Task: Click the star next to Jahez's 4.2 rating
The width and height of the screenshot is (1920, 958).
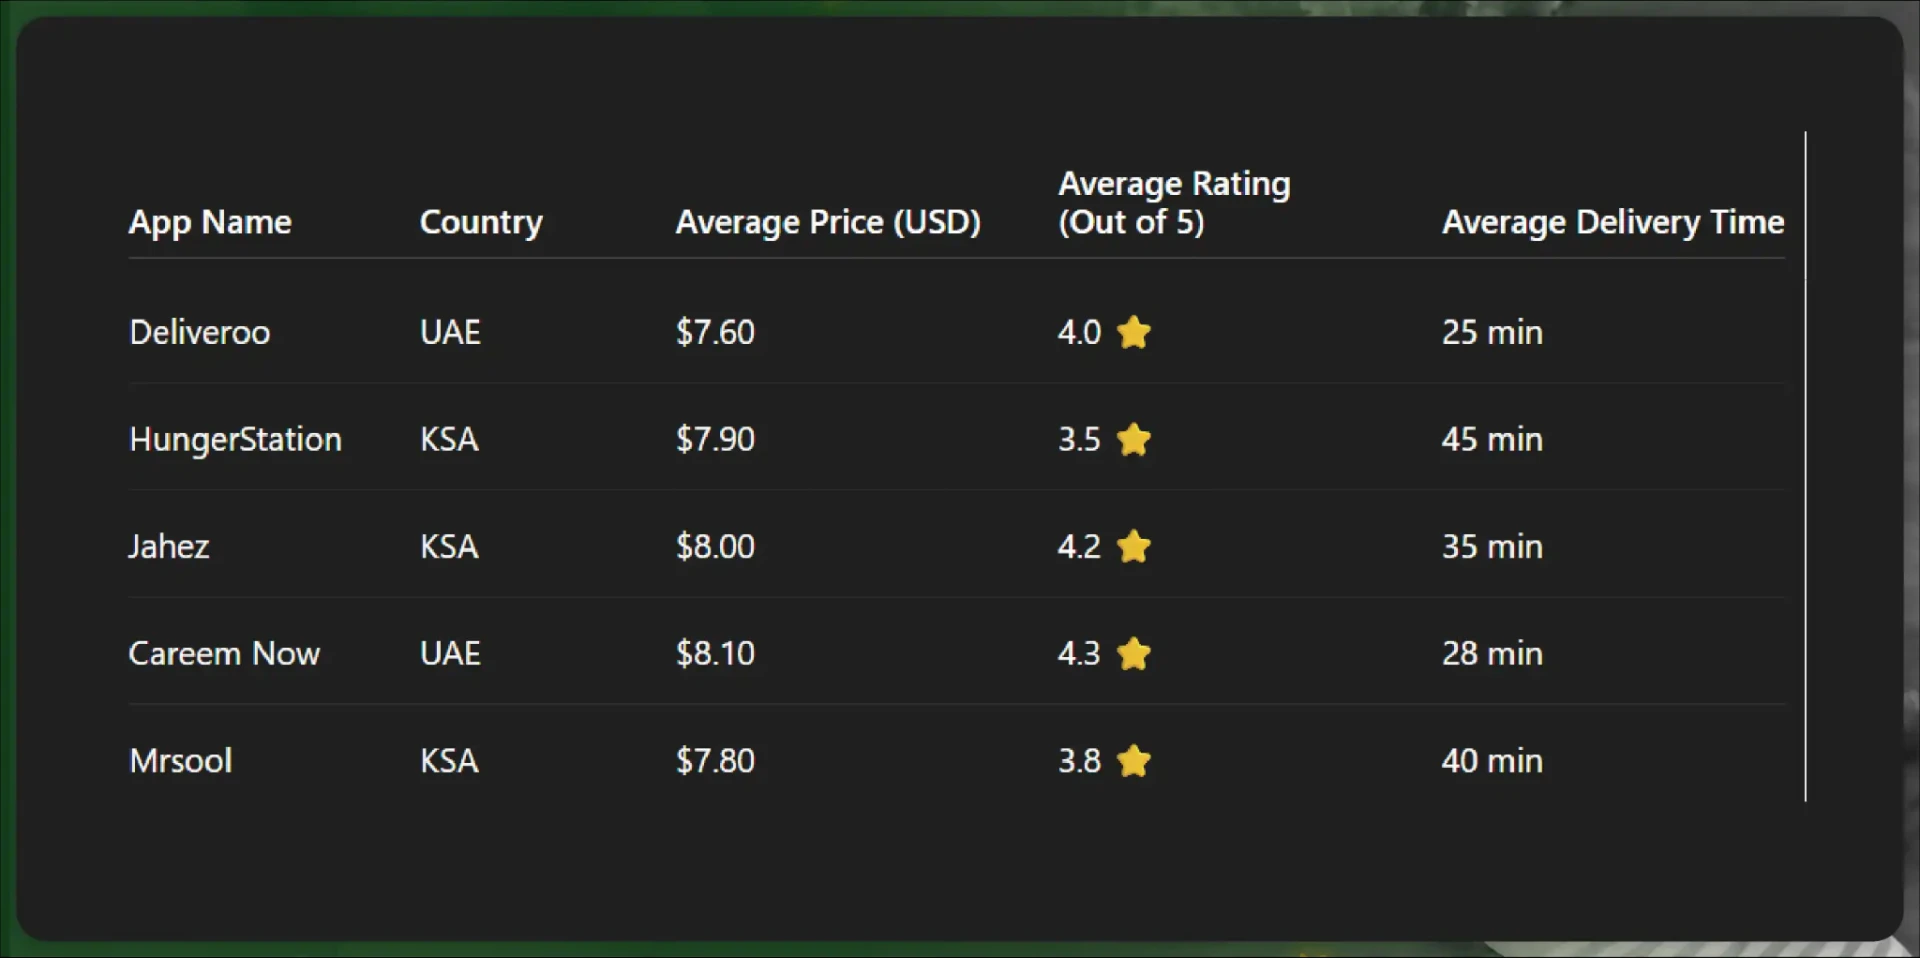Action: click(x=1134, y=546)
